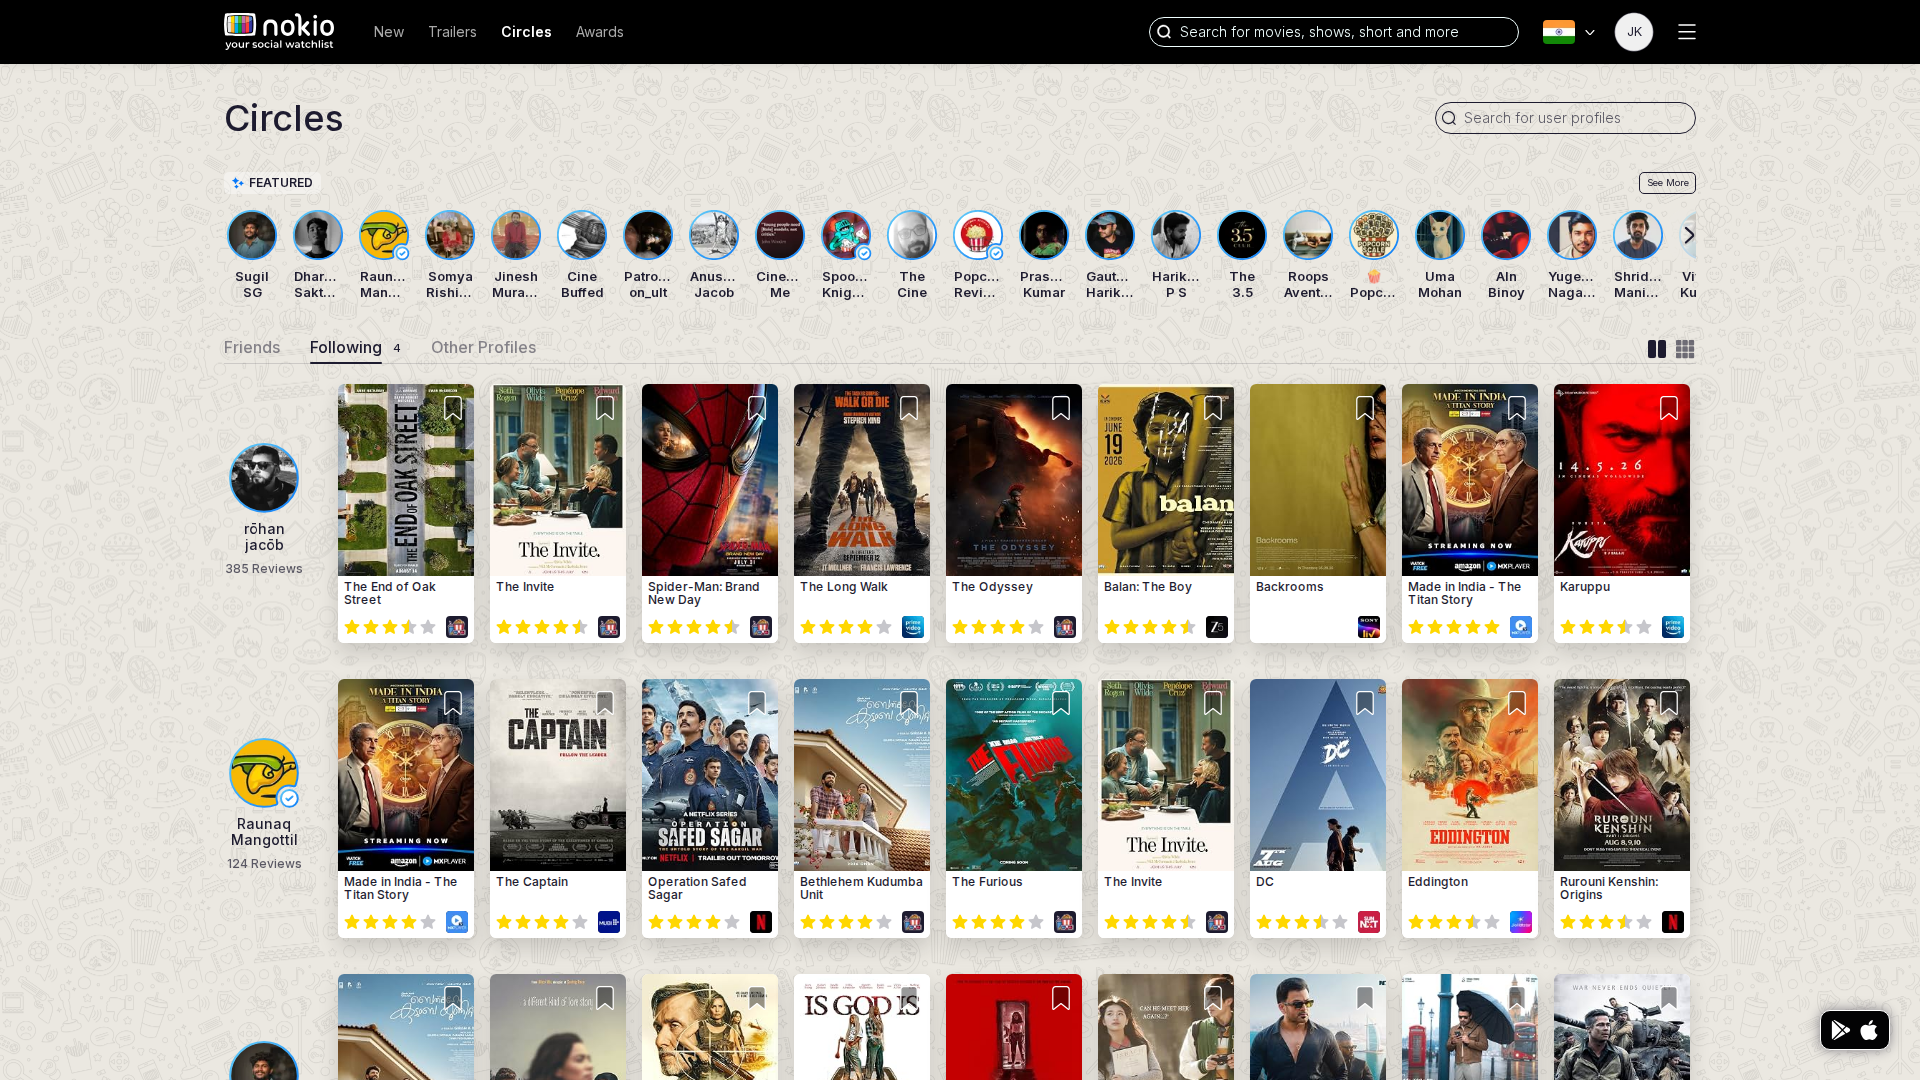
Task: Switch to grid view layout
Action: 1685,349
